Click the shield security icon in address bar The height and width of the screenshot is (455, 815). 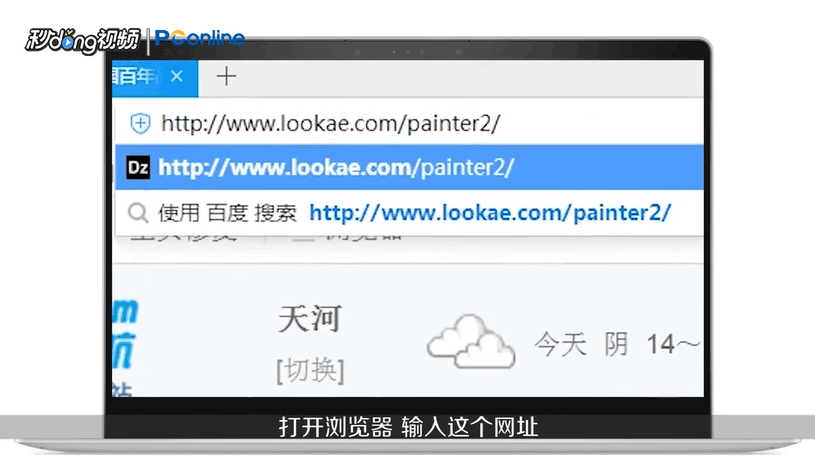click(140, 124)
